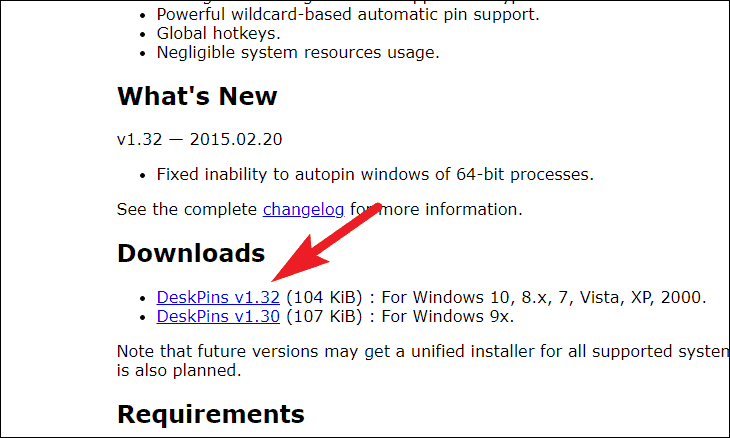The image size is (730, 438).
Task: Open the DeskPins v1.32 download link
Action: [218, 297]
